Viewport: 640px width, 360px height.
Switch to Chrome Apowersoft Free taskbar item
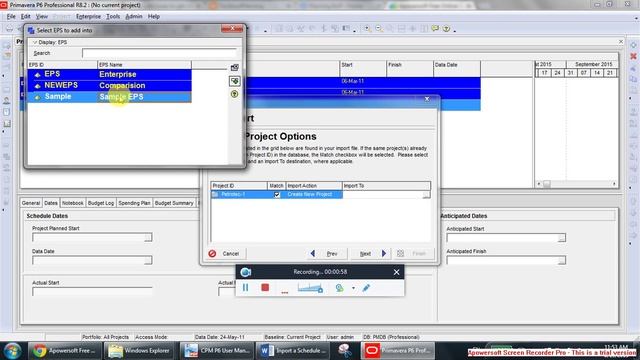[x=64, y=351]
